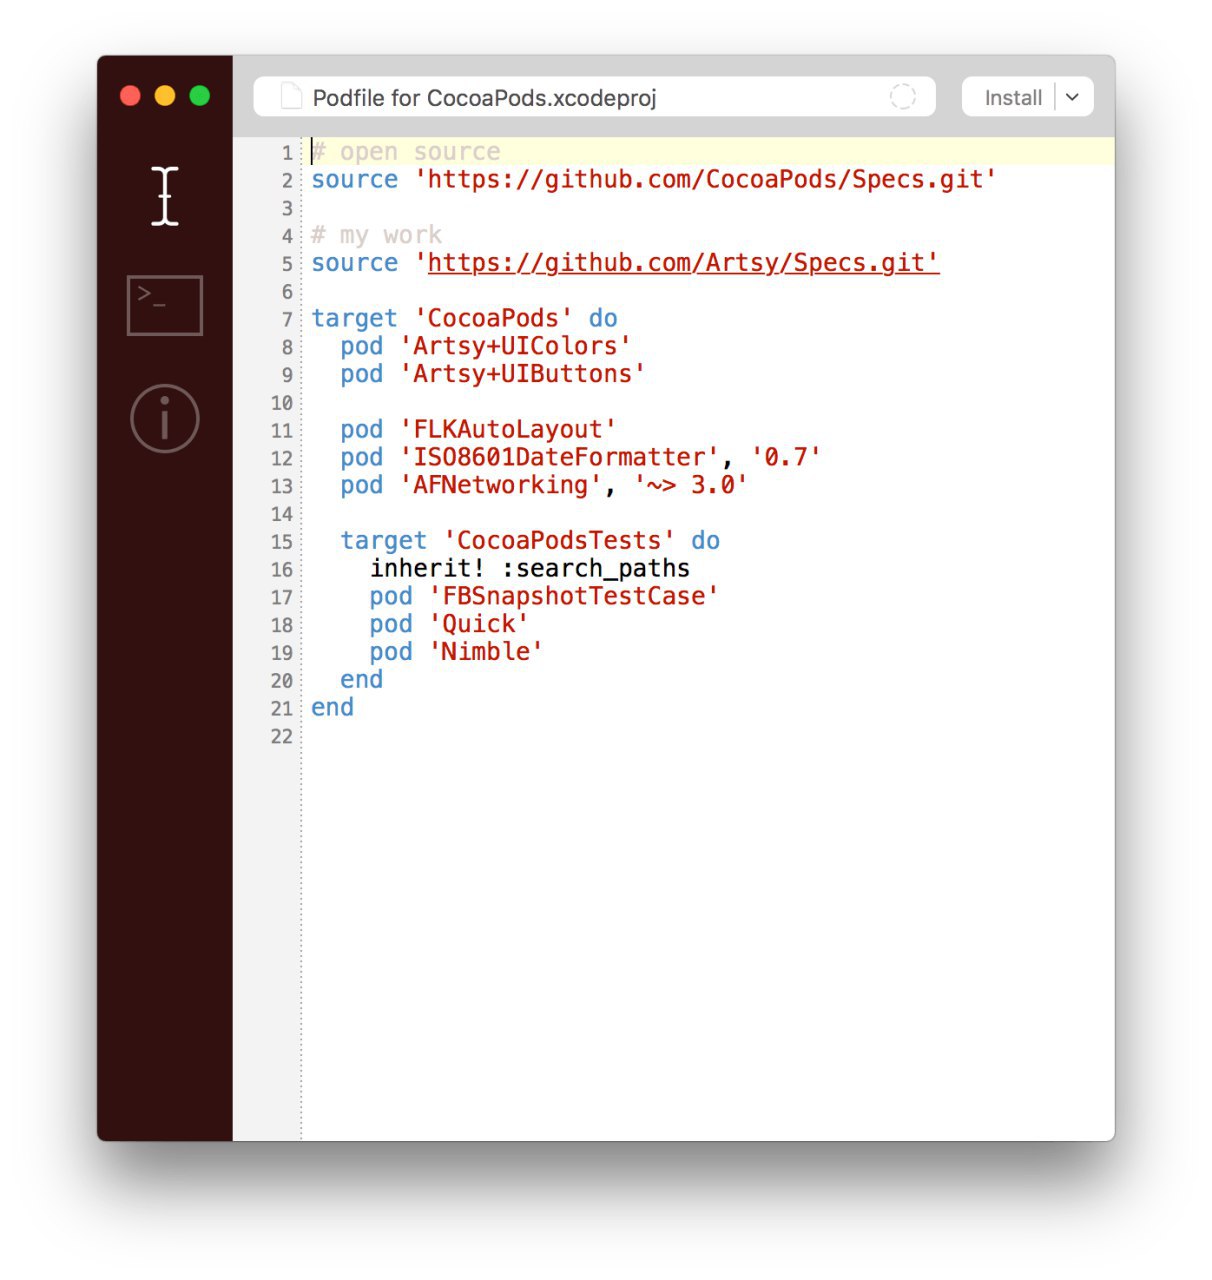Click 'Artsy+UIButtons' pod name
This screenshot has height=1280, width=1212.
[522, 374]
